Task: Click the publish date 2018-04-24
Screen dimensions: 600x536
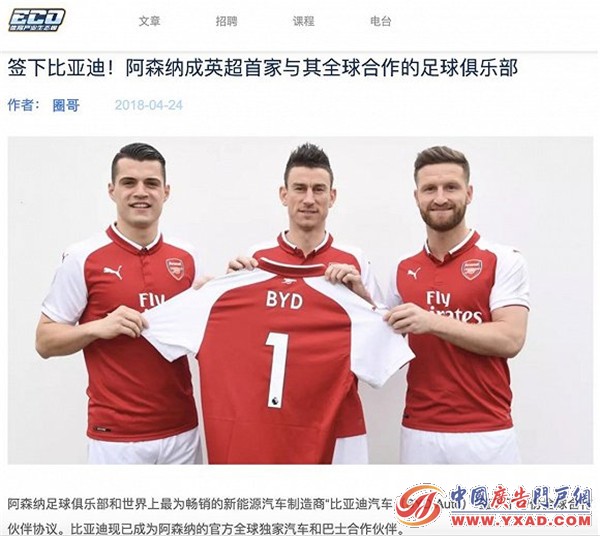Action: (x=149, y=105)
